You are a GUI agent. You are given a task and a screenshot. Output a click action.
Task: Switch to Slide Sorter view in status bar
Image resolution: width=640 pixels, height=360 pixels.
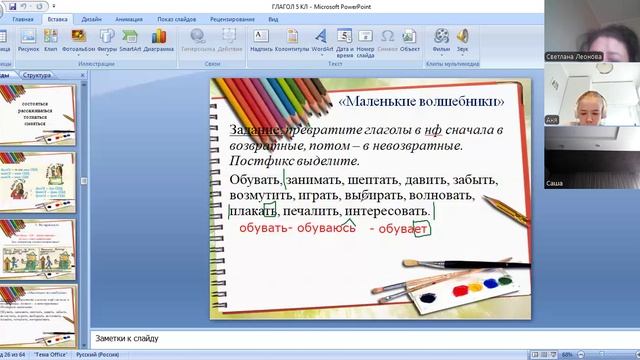tap(544, 355)
